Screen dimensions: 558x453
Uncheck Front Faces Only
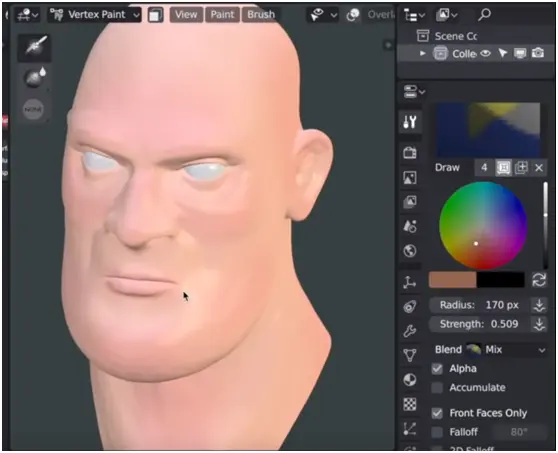point(437,413)
